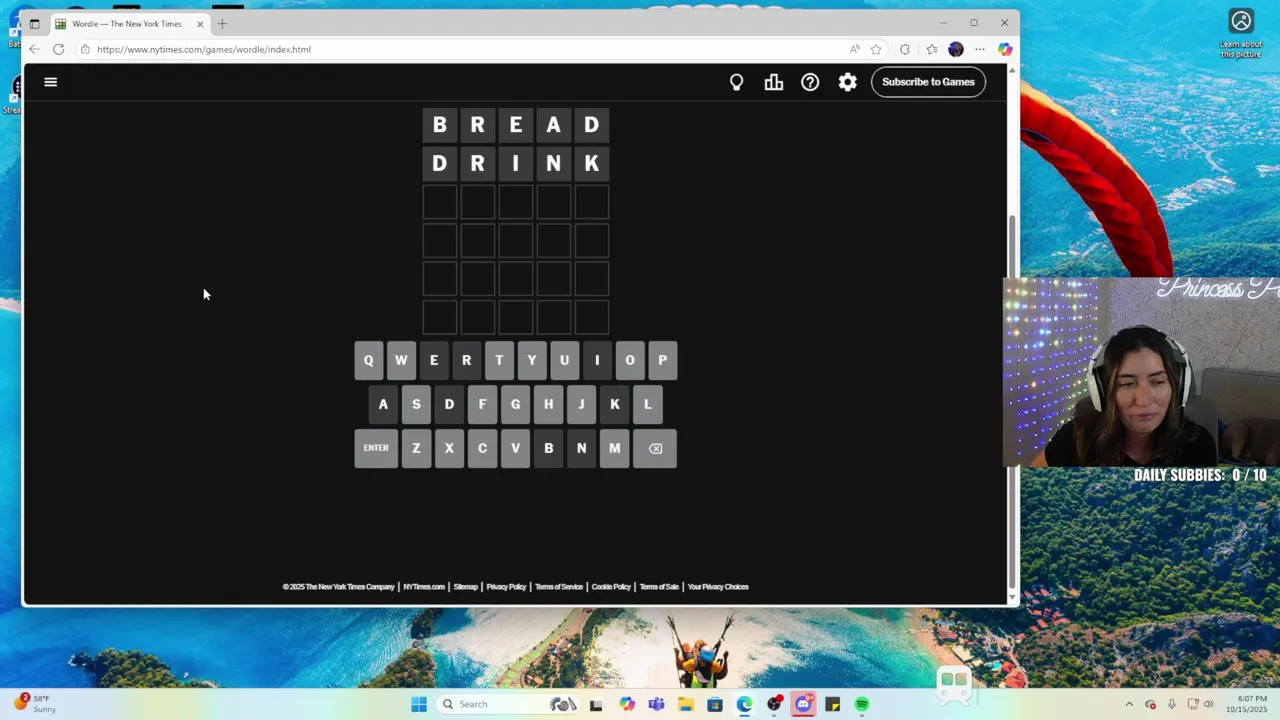Tap the T key on Wordle keyboard

(499, 360)
